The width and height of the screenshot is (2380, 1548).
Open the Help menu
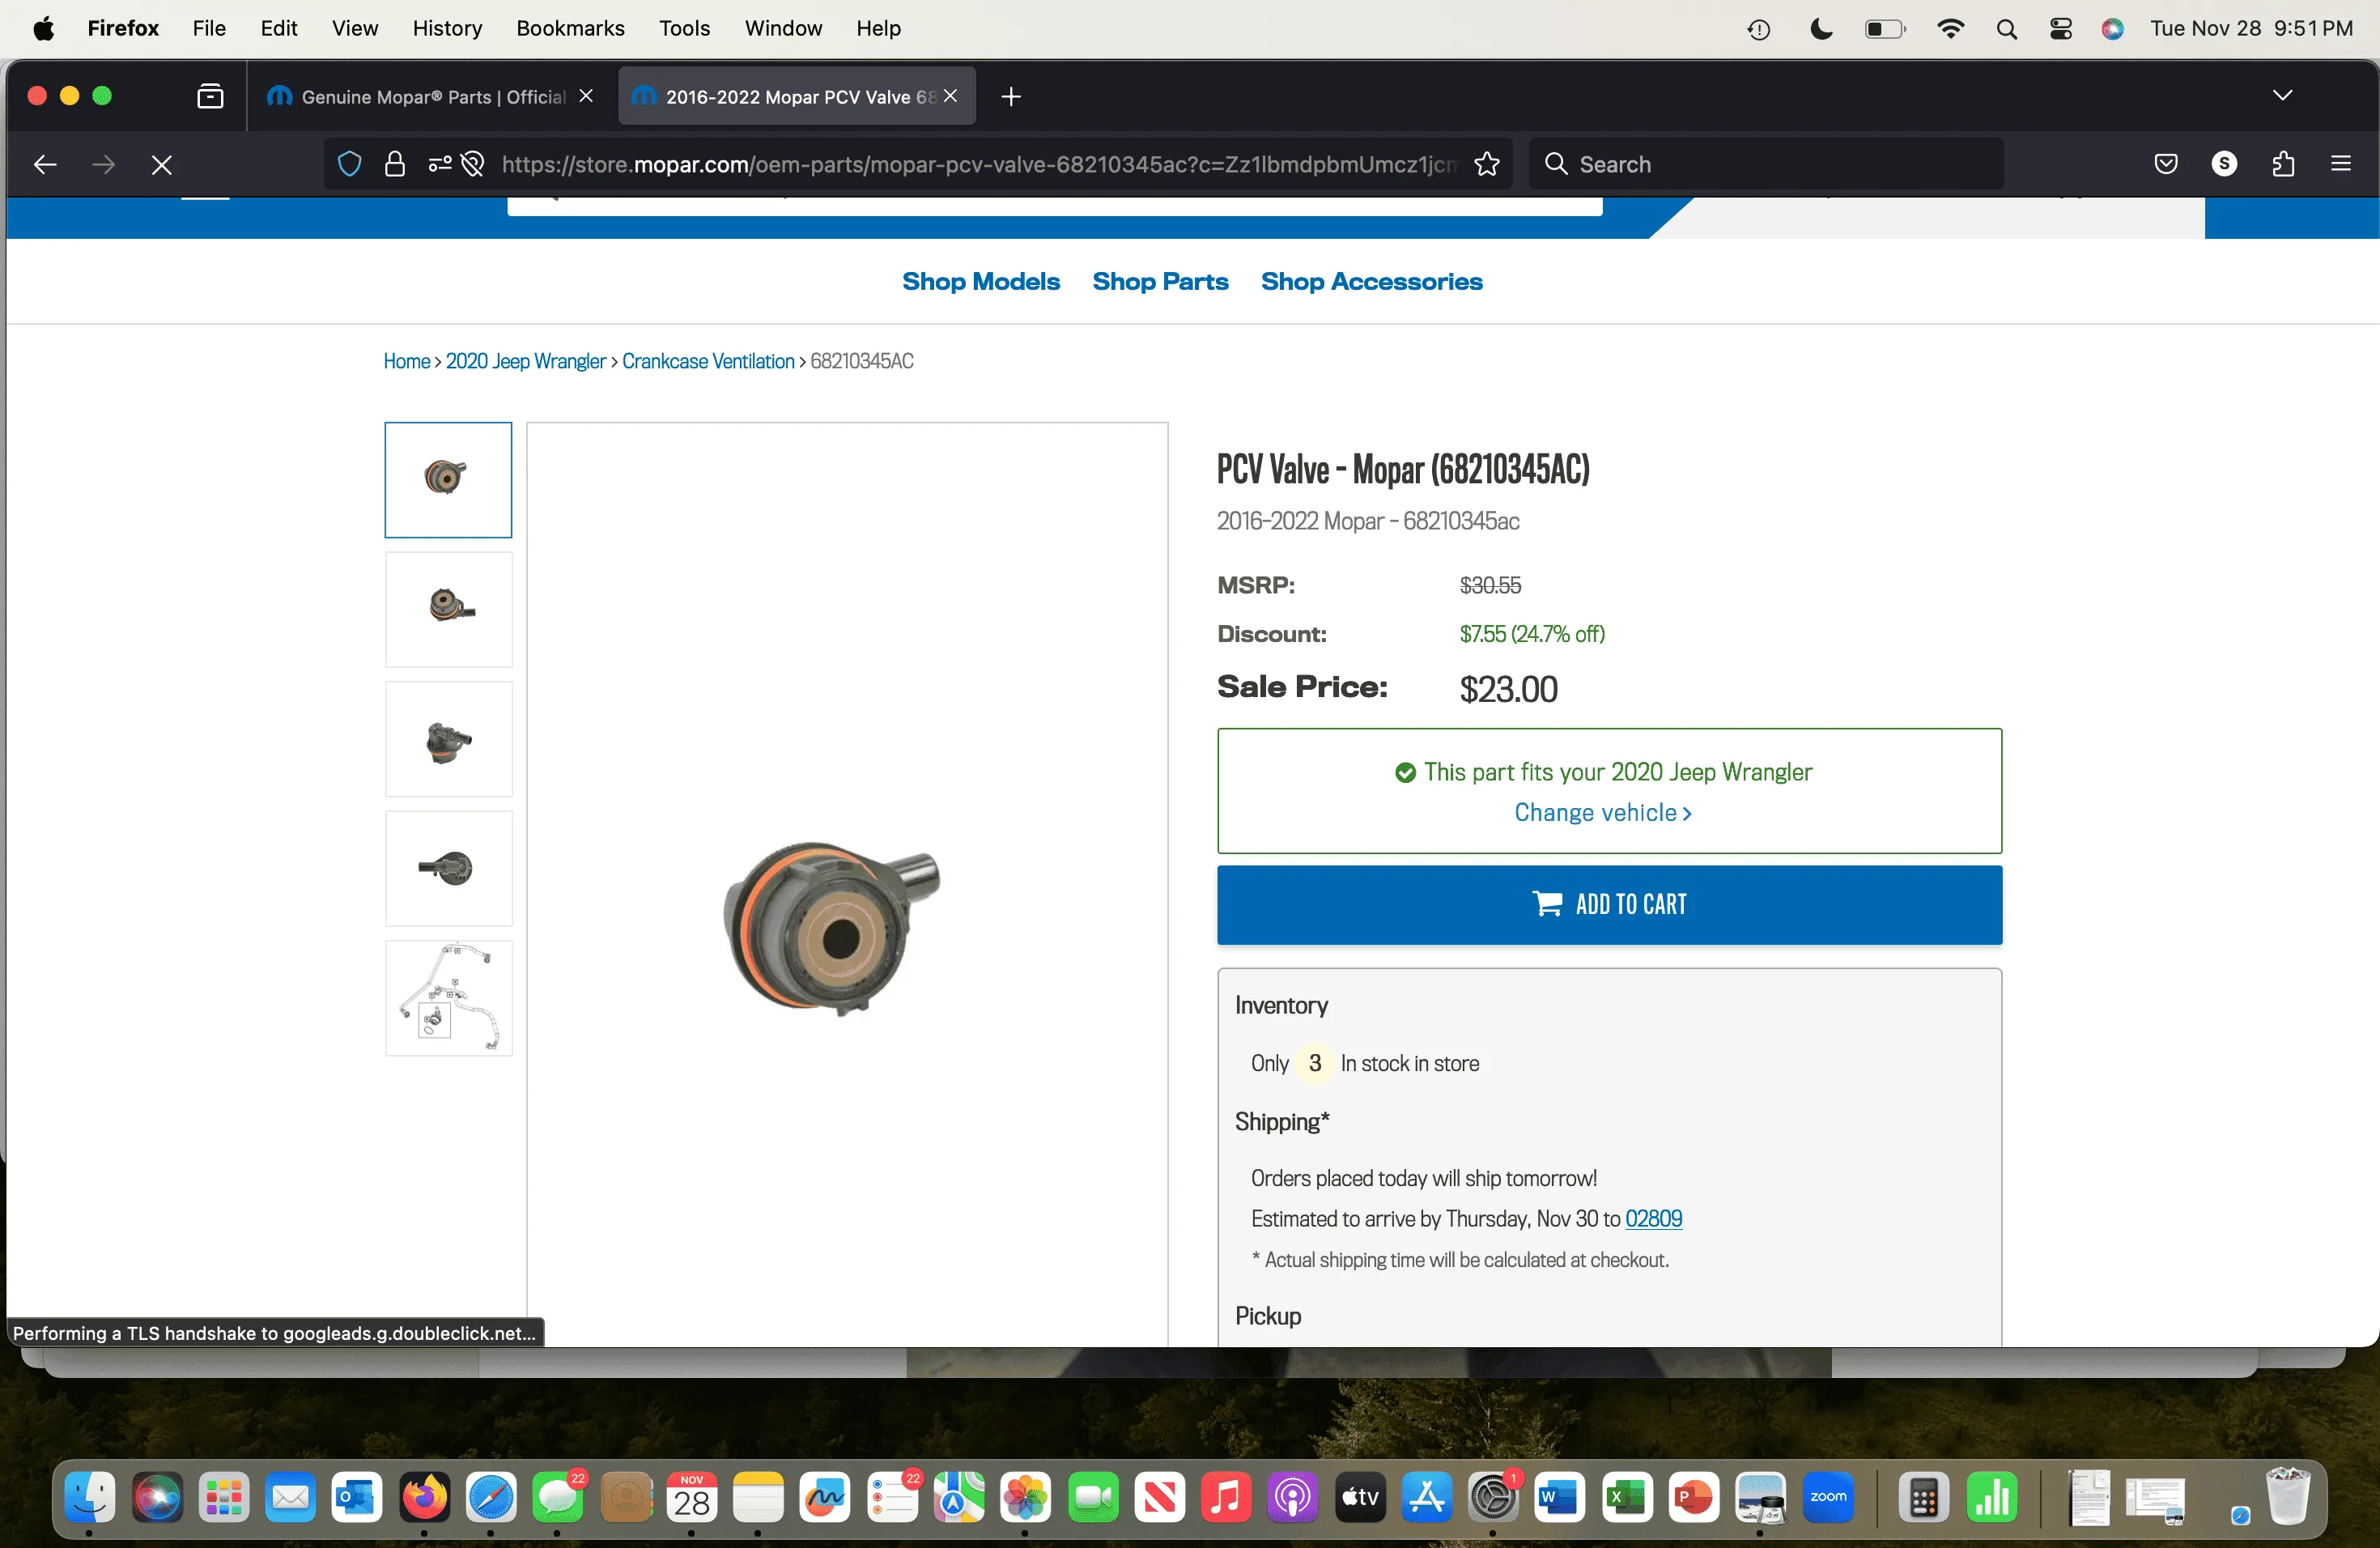coord(878,28)
